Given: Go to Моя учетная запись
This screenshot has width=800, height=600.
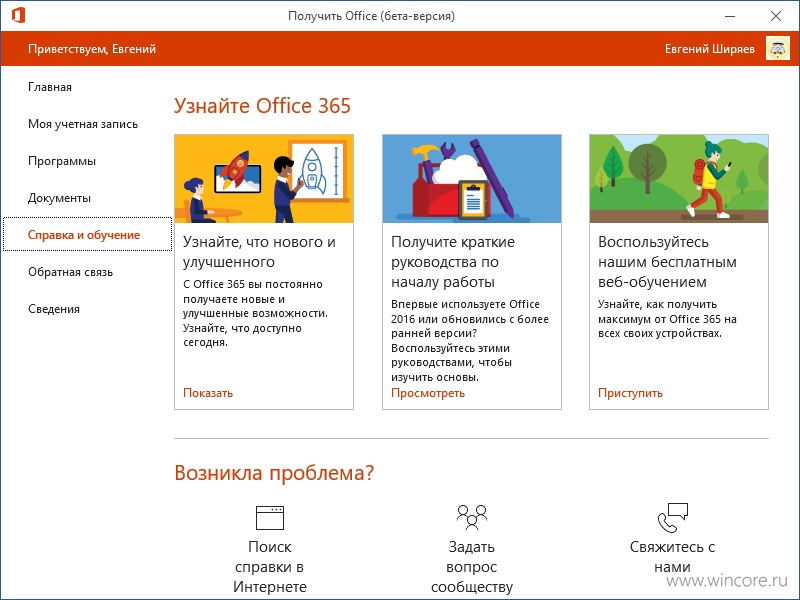Looking at the screenshot, I should (x=83, y=124).
